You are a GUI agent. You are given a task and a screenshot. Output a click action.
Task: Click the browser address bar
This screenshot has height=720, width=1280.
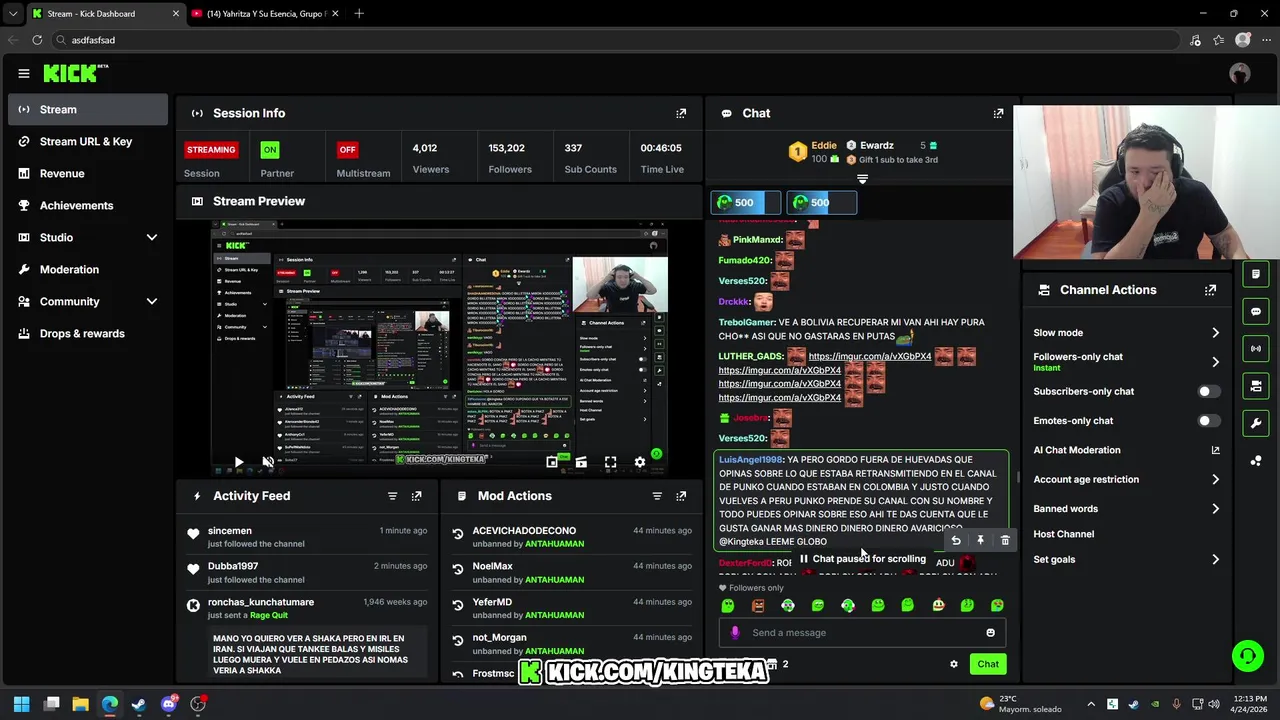click(x=615, y=40)
